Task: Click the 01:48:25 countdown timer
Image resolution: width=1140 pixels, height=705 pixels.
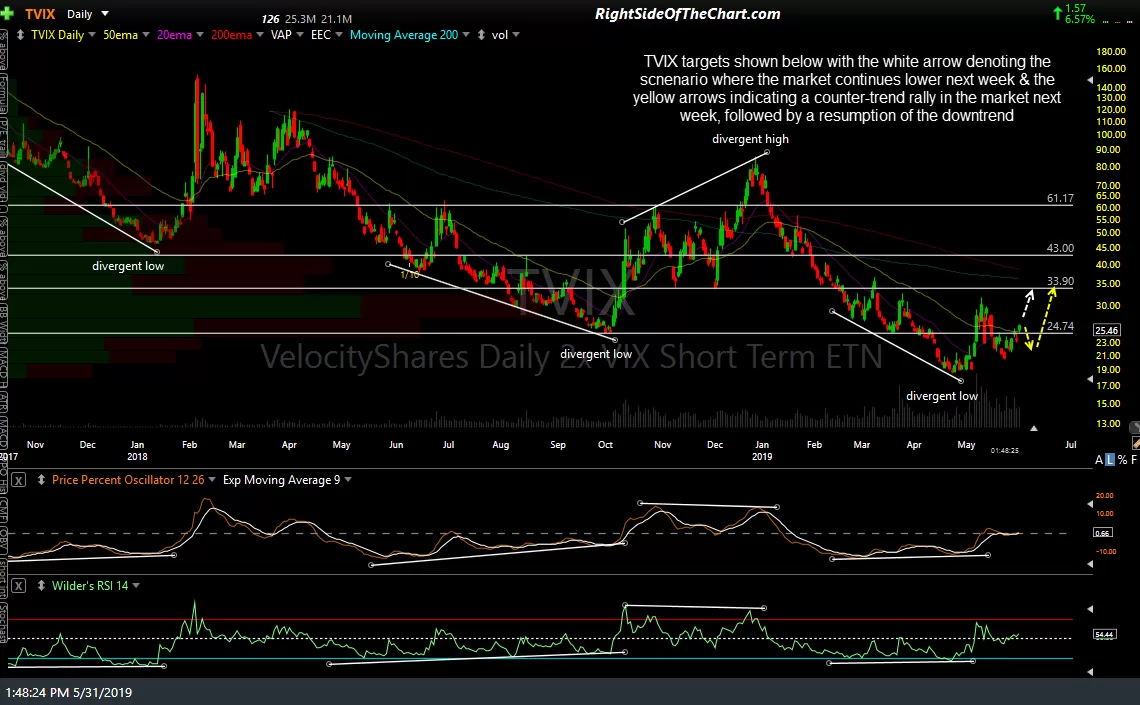Action: (1005, 451)
